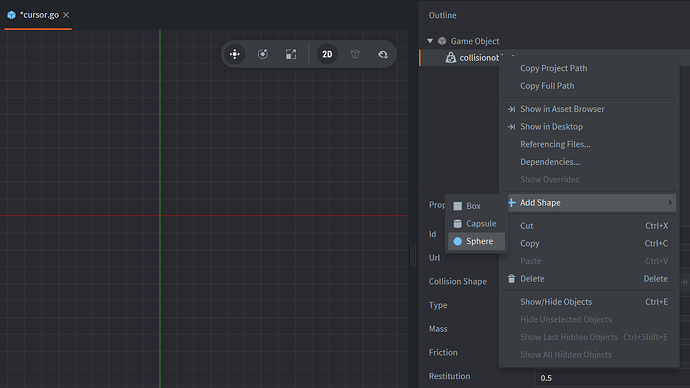Select the Scale tool in viewport toolbar

point(291,54)
